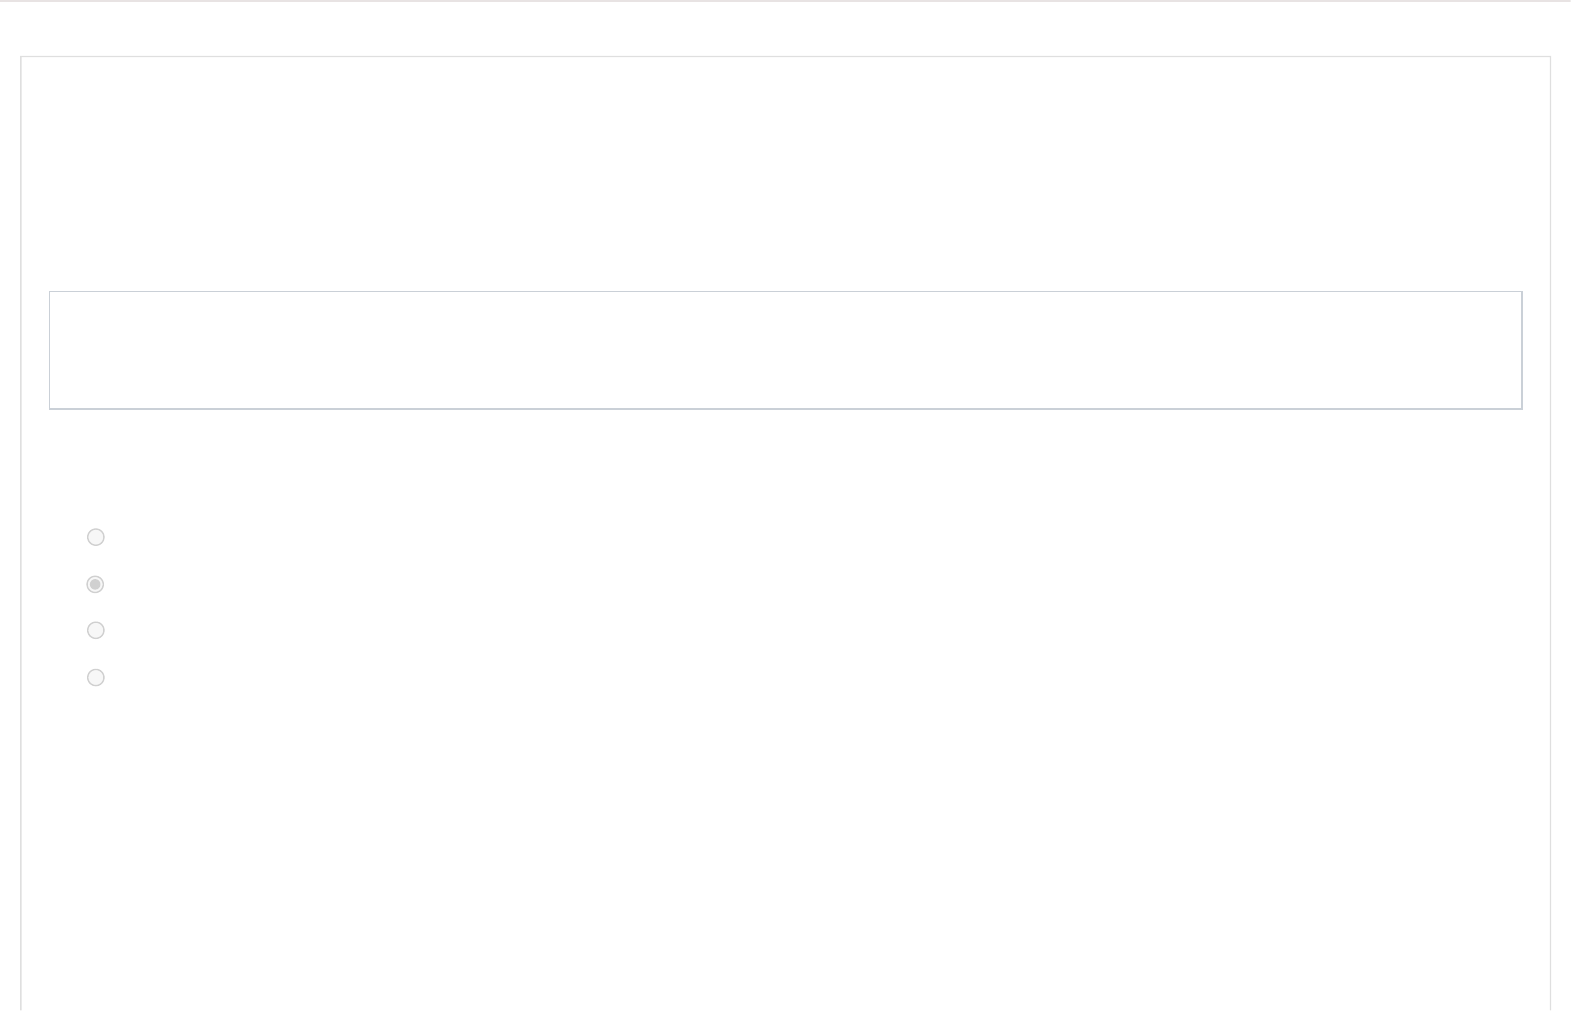The image size is (1571, 1011).
Task: Select the first radio button option
Action: coord(96,537)
